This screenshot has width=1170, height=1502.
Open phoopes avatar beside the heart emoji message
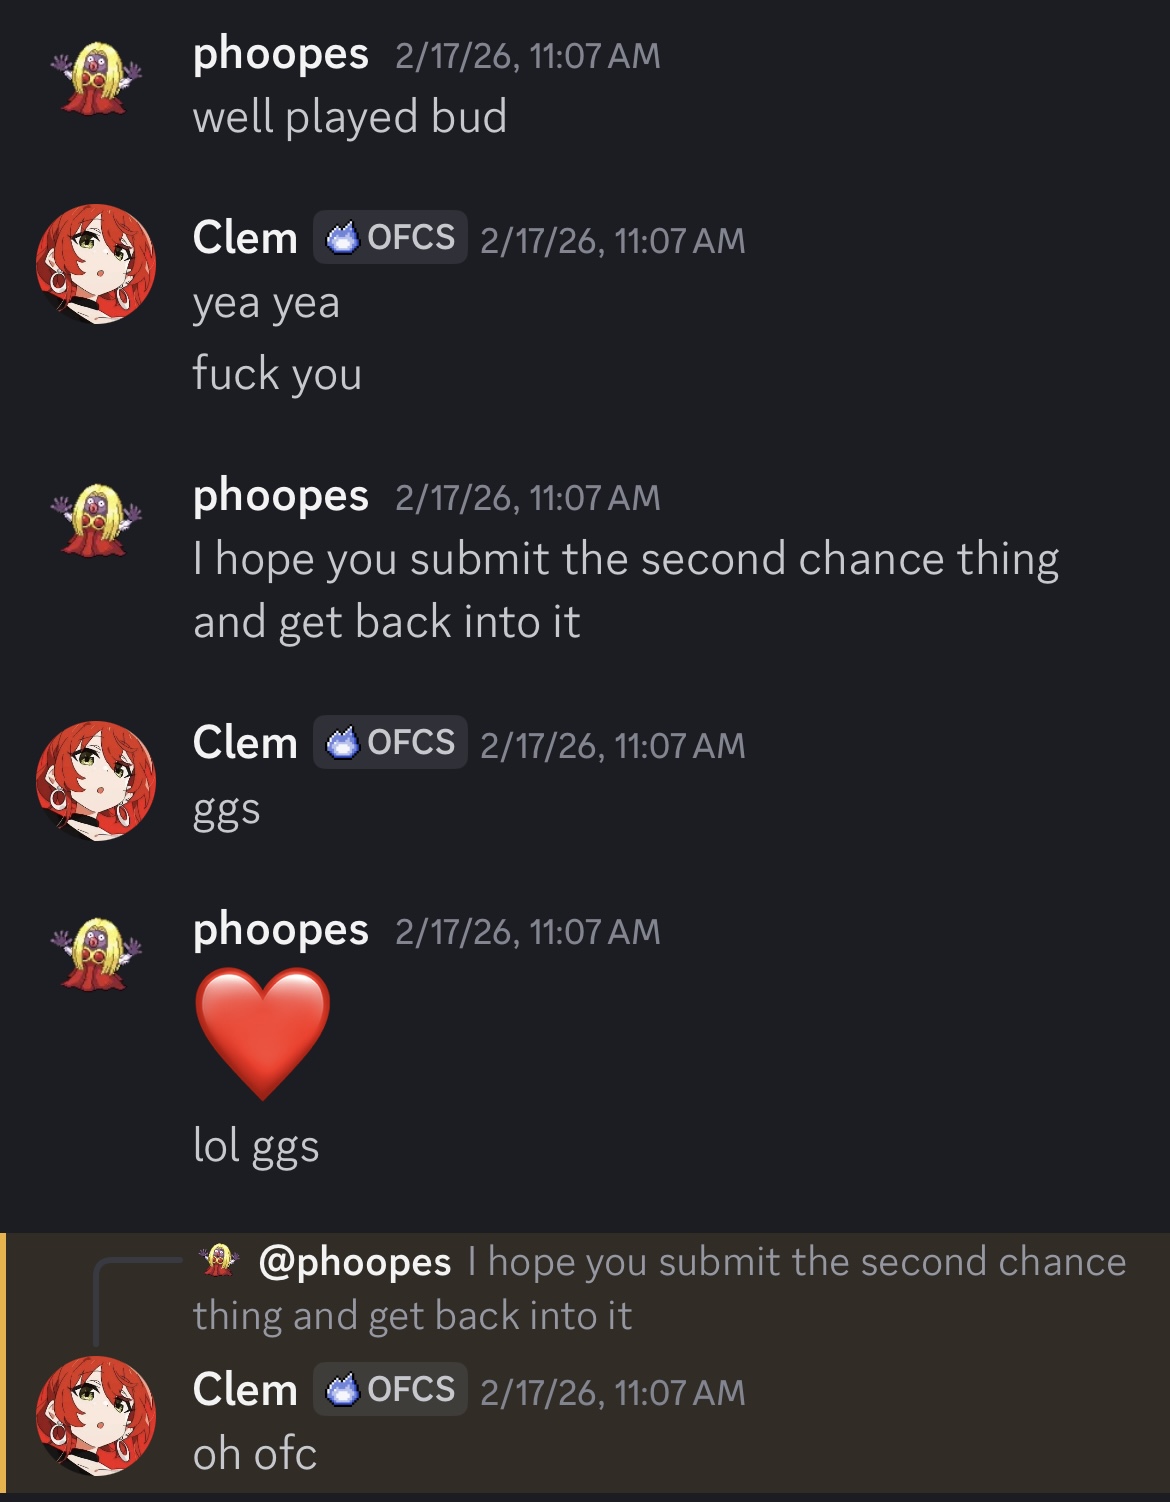coord(96,954)
